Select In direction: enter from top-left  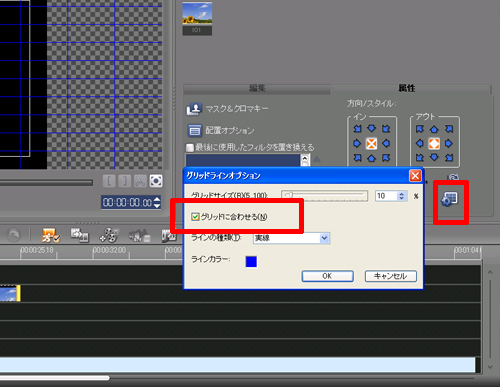pos(357,129)
